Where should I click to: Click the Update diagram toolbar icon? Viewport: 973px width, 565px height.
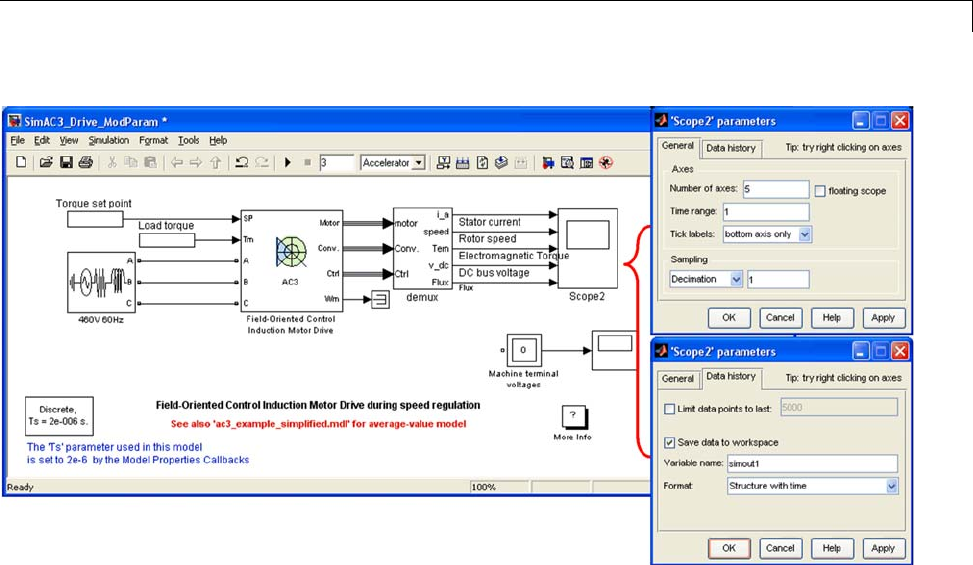(x=482, y=162)
